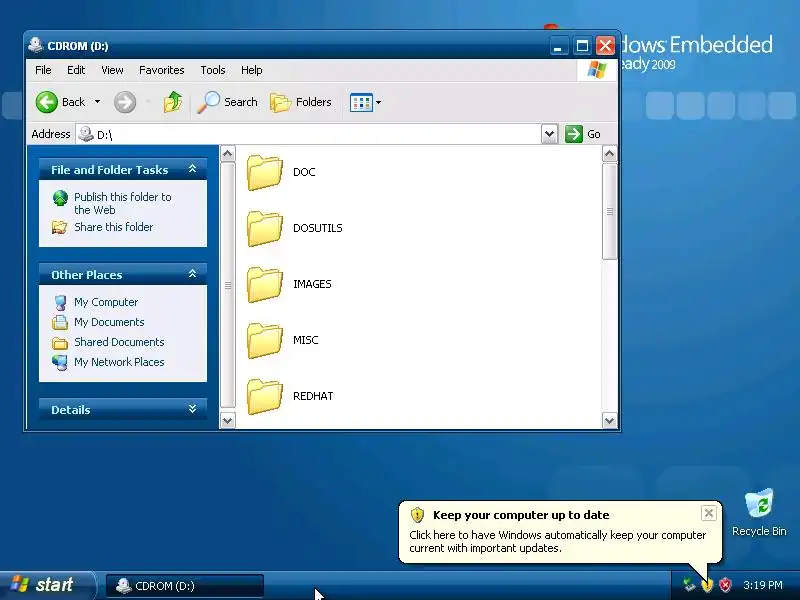Click the My Network Places icon

(x=60, y=362)
